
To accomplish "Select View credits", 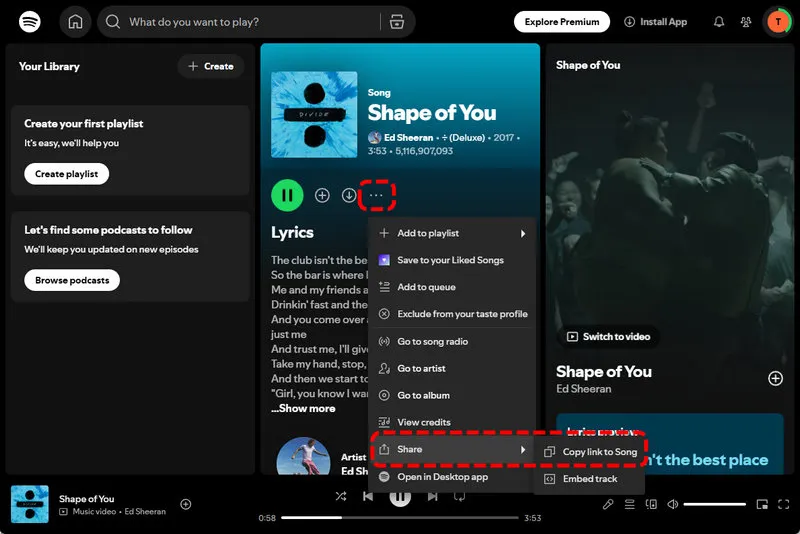I will pyautogui.click(x=452, y=422).
